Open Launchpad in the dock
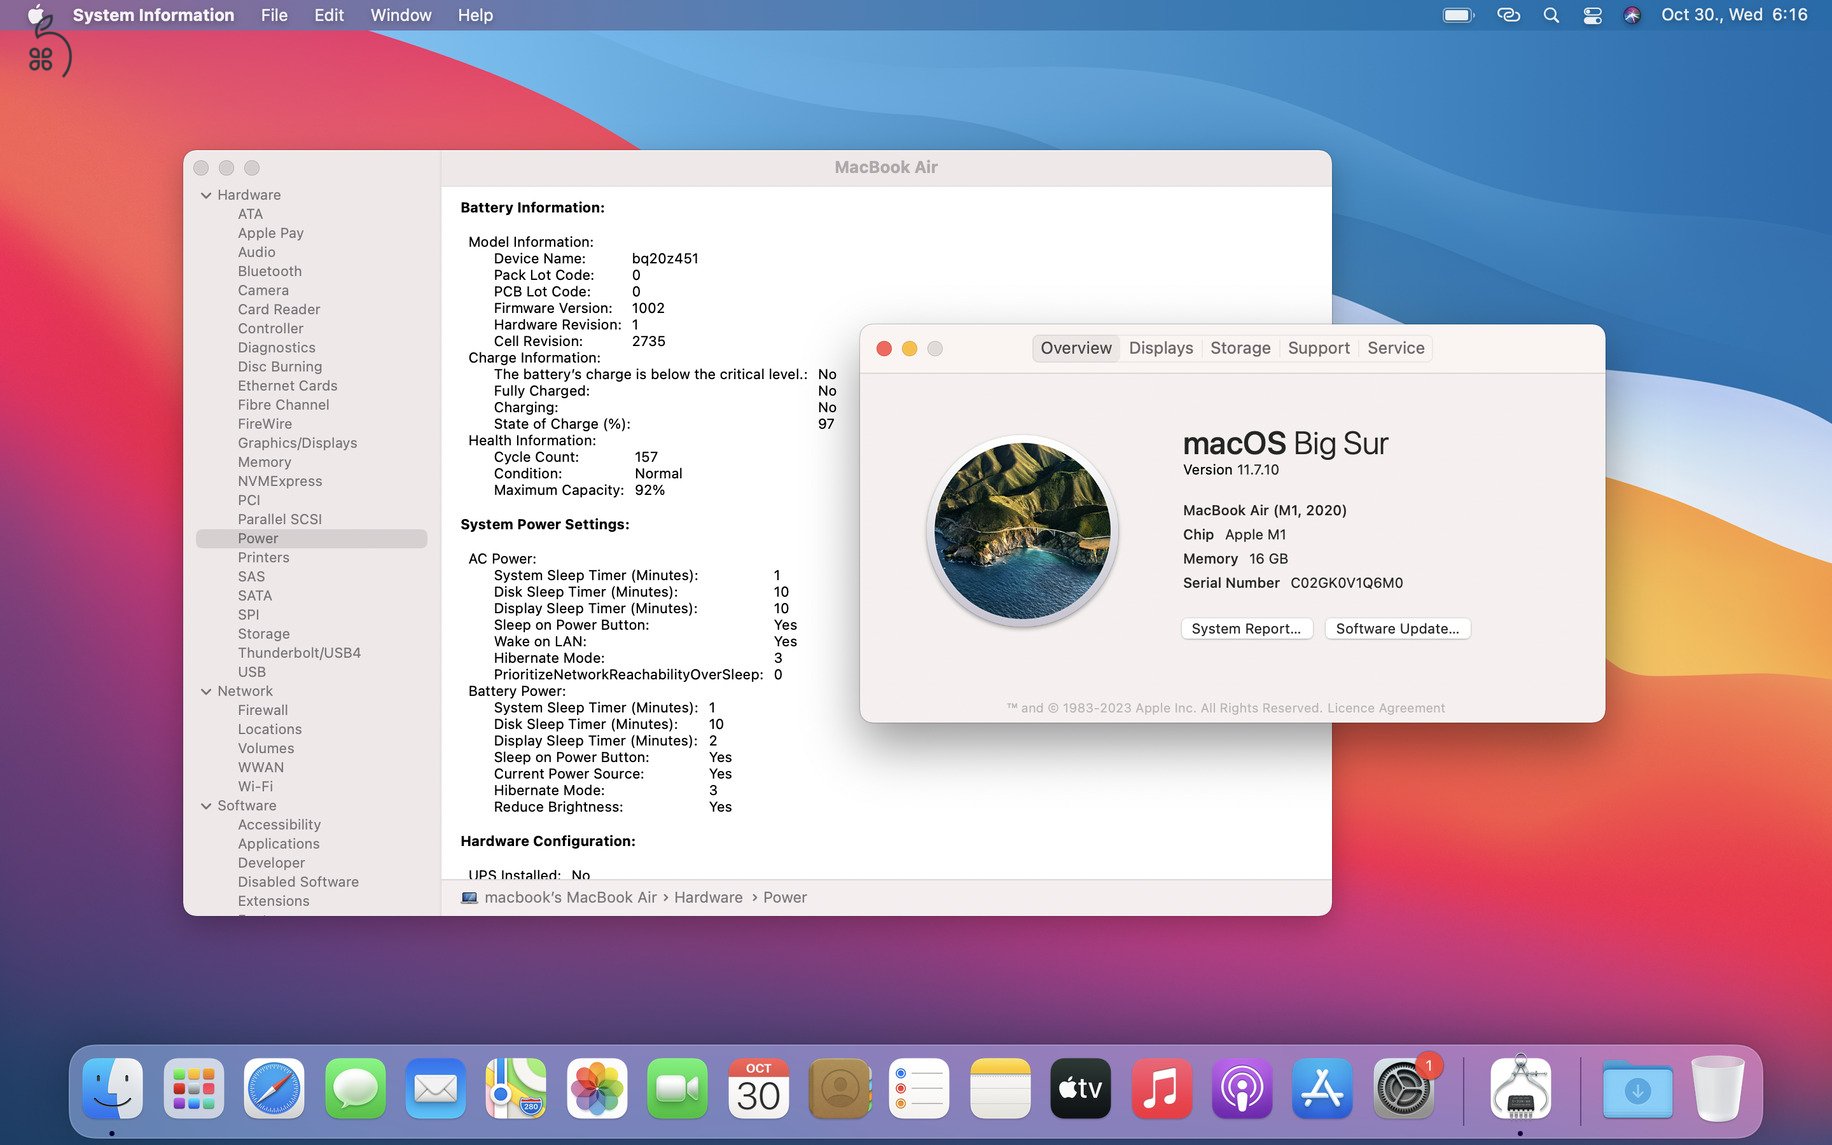The width and height of the screenshot is (1832, 1145). pyautogui.click(x=193, y=1088)
